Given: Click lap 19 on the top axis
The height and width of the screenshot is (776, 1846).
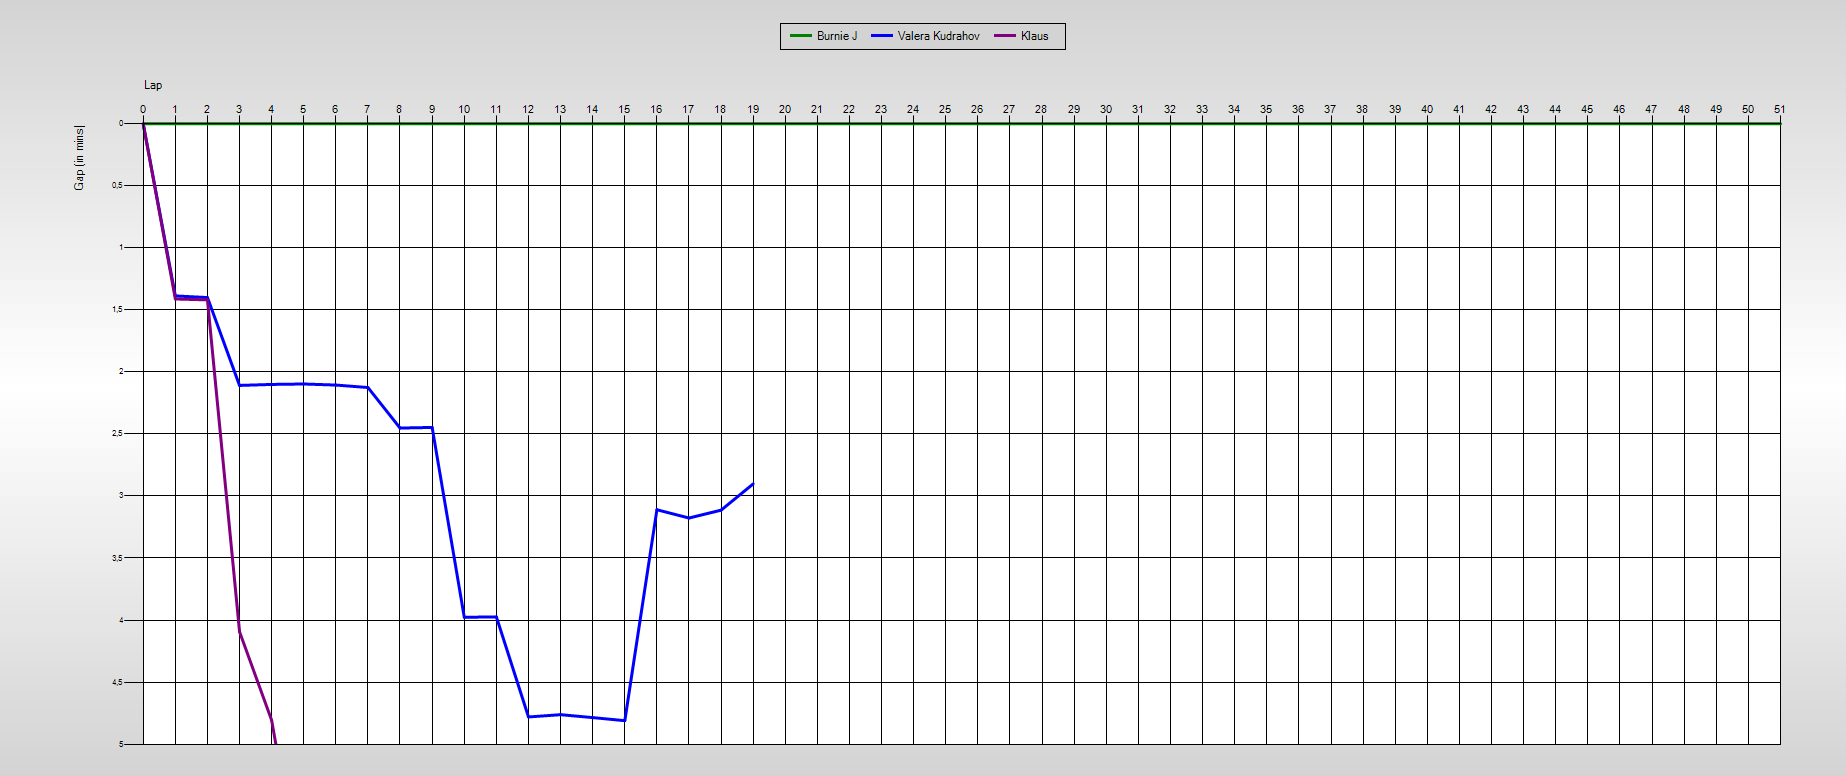Looking at the screenshot, I should coord(753,110).
